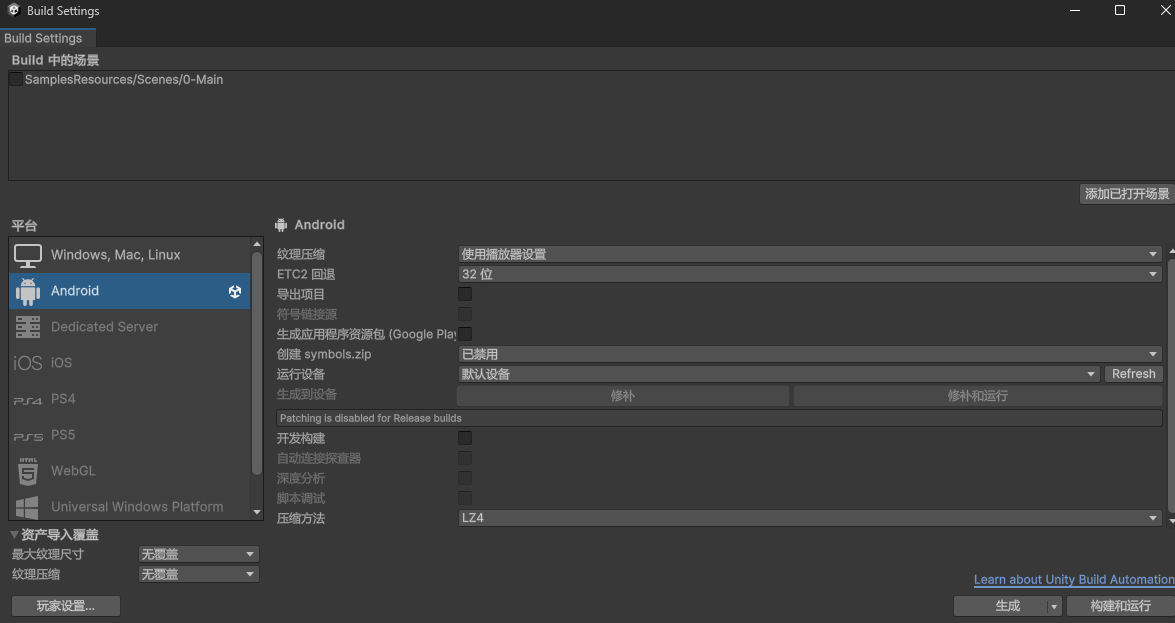Collapse the 资产导入覆盖 section triangle

[14, 535]
